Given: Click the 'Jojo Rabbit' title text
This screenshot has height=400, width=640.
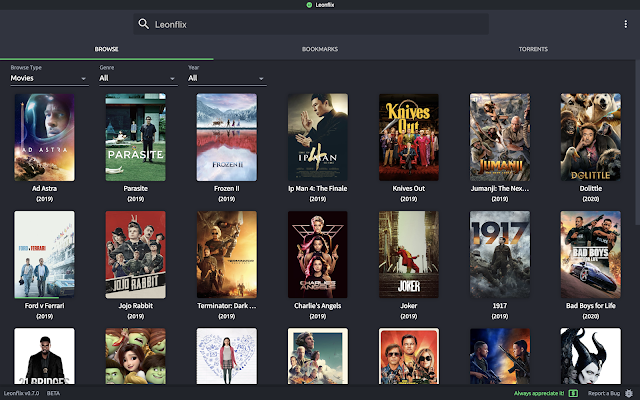Looking at the screenshot, I should (x=136, y=306).
